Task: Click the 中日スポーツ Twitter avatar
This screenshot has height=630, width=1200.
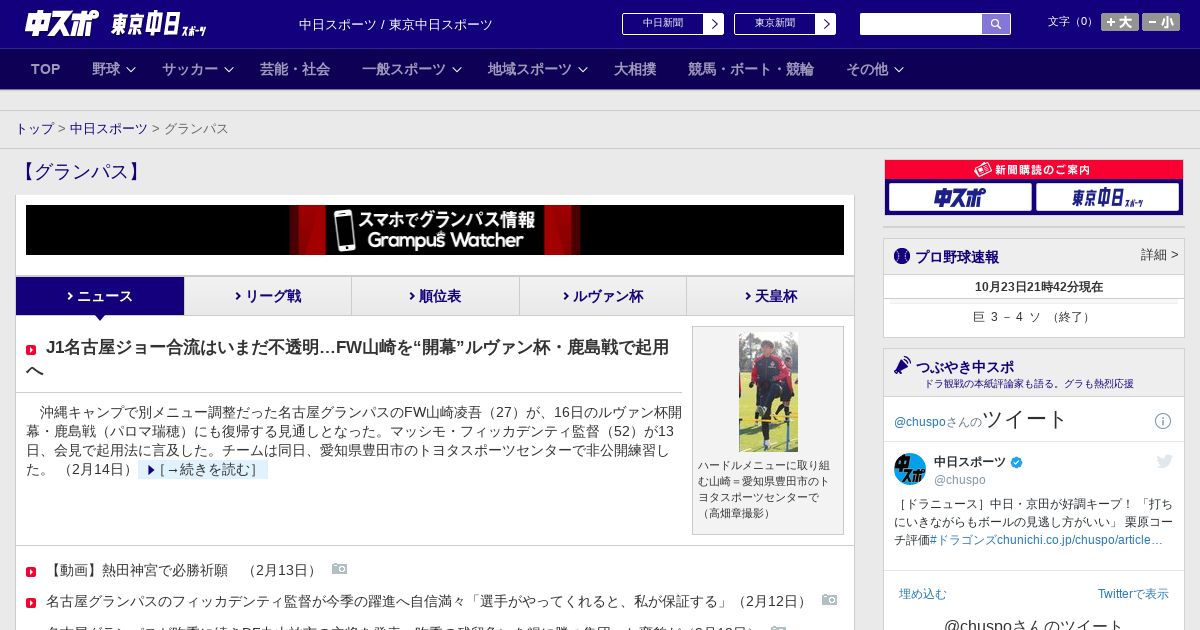Action: pos(910,470)
